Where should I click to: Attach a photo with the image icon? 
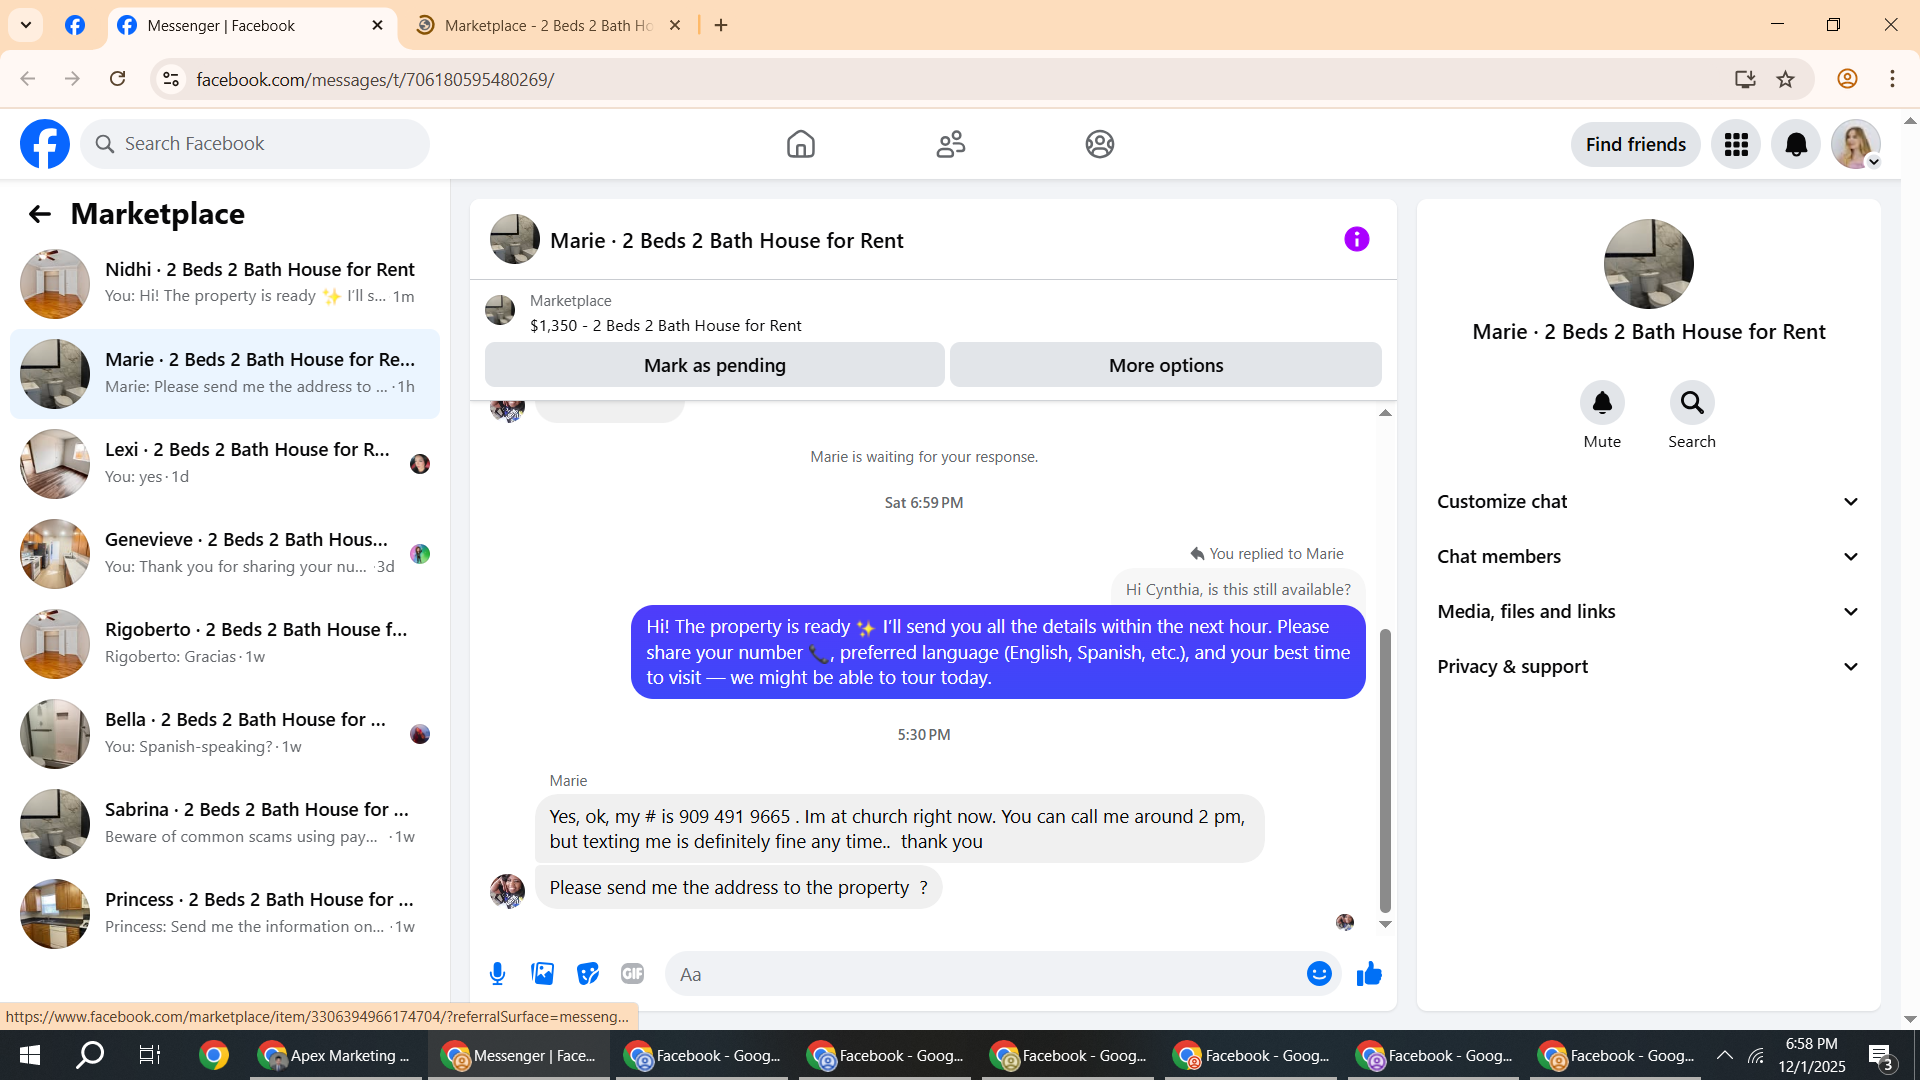[x=543, y=973]
